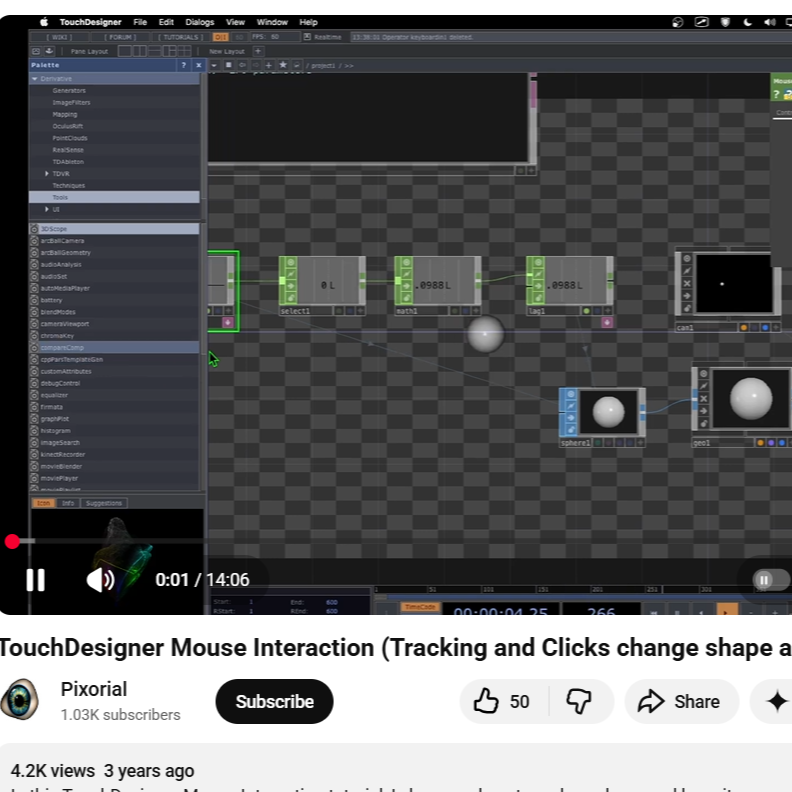The image size is (792, 792).
Task: Click the pink download arrow below lag1
Action: [607, 322]
